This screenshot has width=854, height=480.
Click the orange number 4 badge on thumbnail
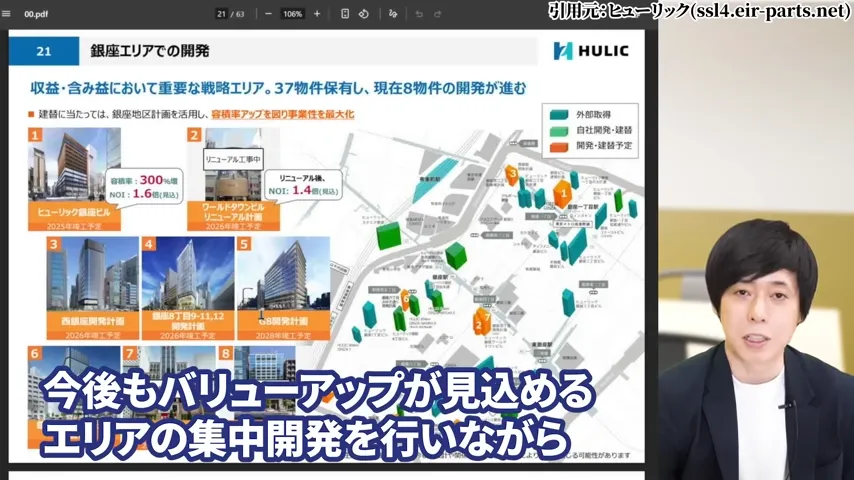(148, 244)
